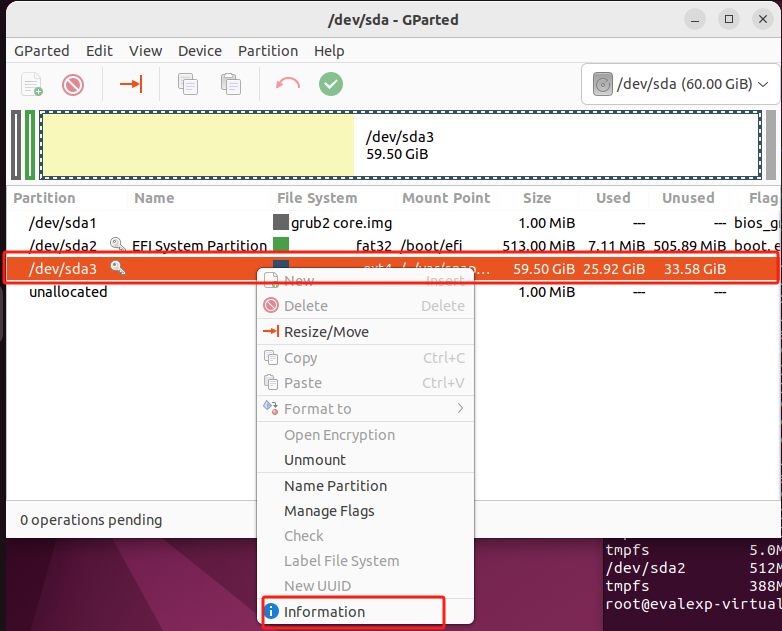Choose Resize/Move in context menu
The height and width of the screenshot is (631, 782).
[326, 332]
